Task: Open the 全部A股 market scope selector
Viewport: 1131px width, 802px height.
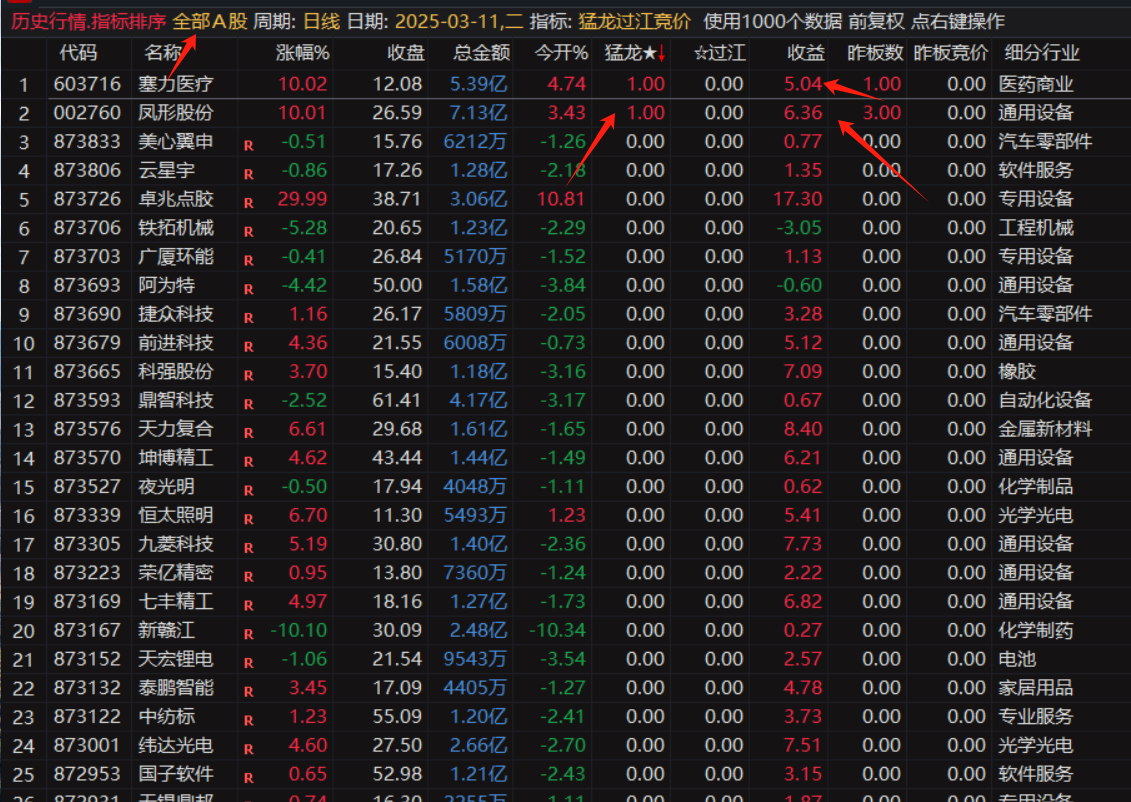Action: point(209,21)
